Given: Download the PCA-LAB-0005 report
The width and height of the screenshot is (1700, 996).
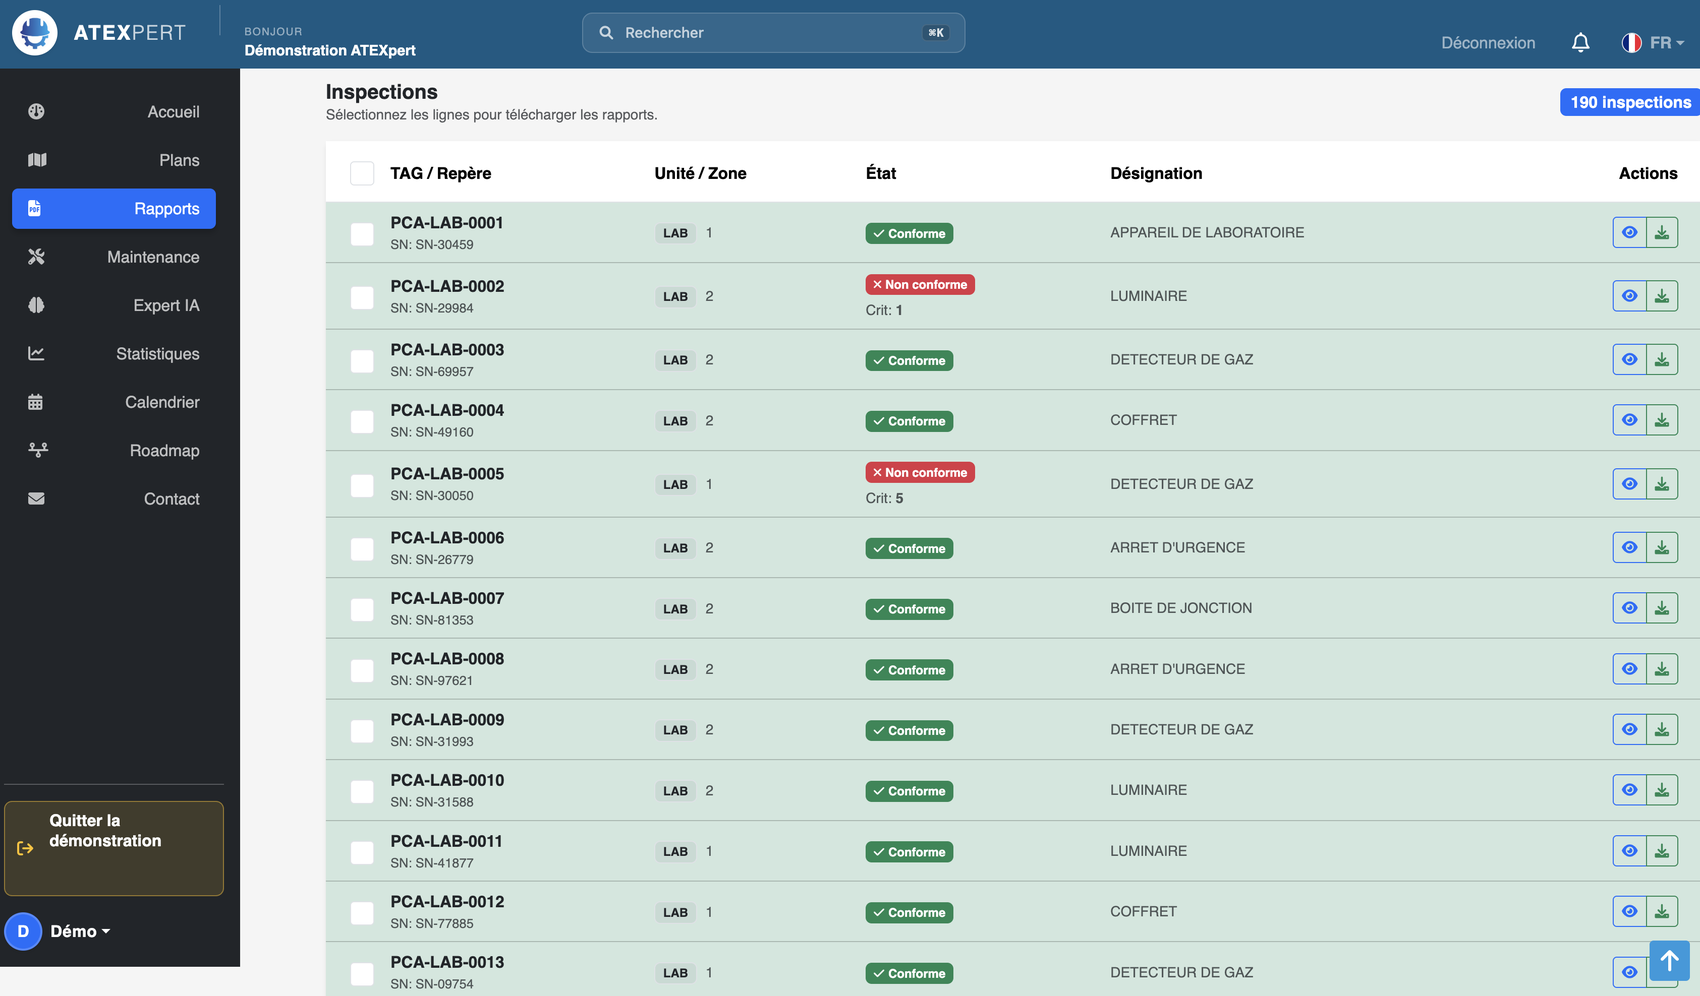Looking at the screenshot, I should (1661, 484).
